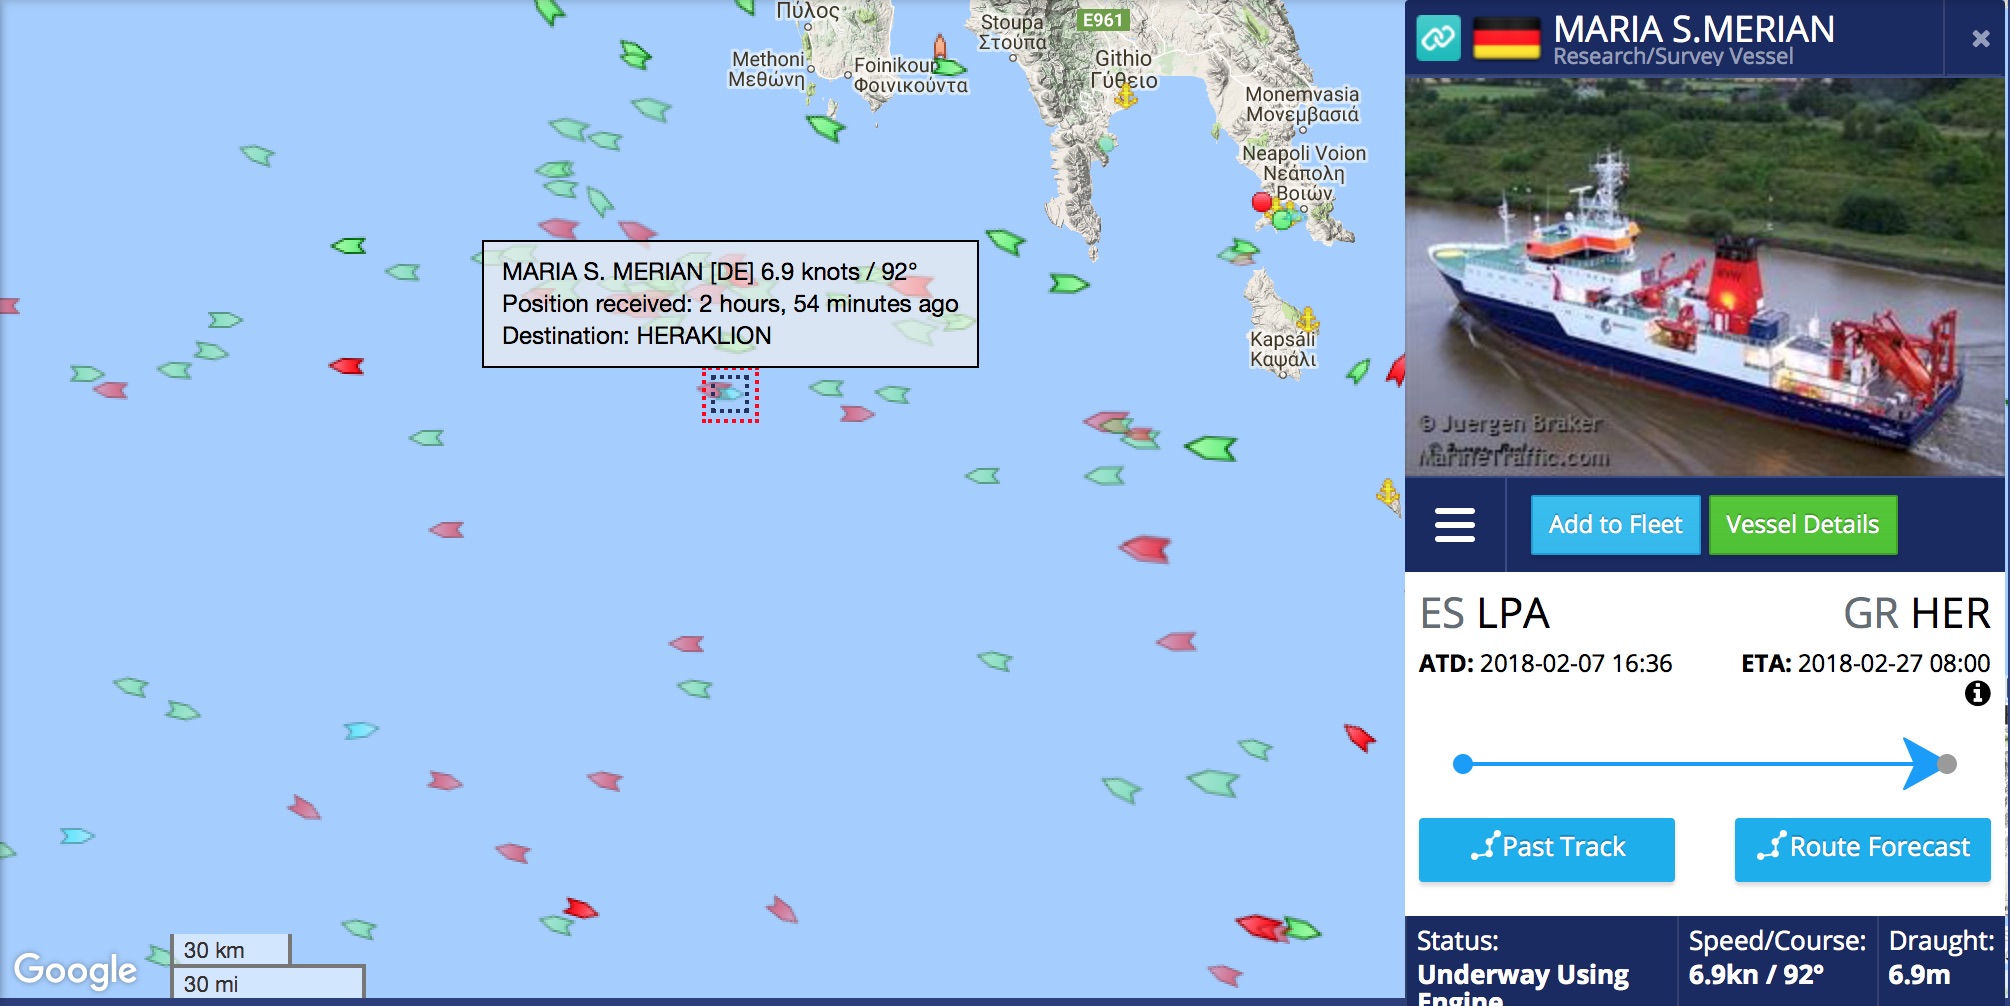Select the highlighted MARIA S. MERIAN ship marker

(730, 395)
